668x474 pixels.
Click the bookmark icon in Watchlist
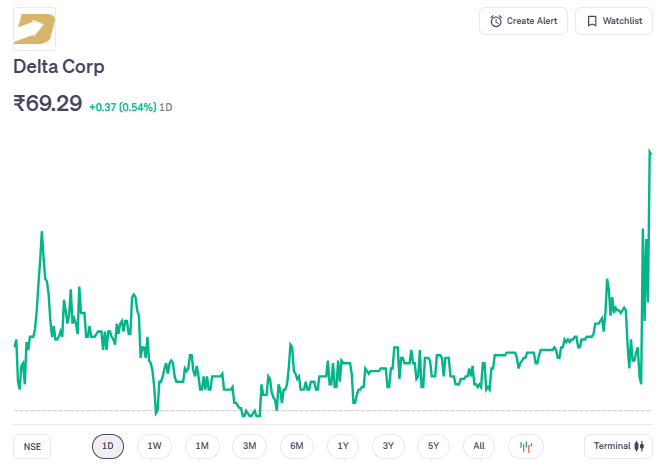592,21
